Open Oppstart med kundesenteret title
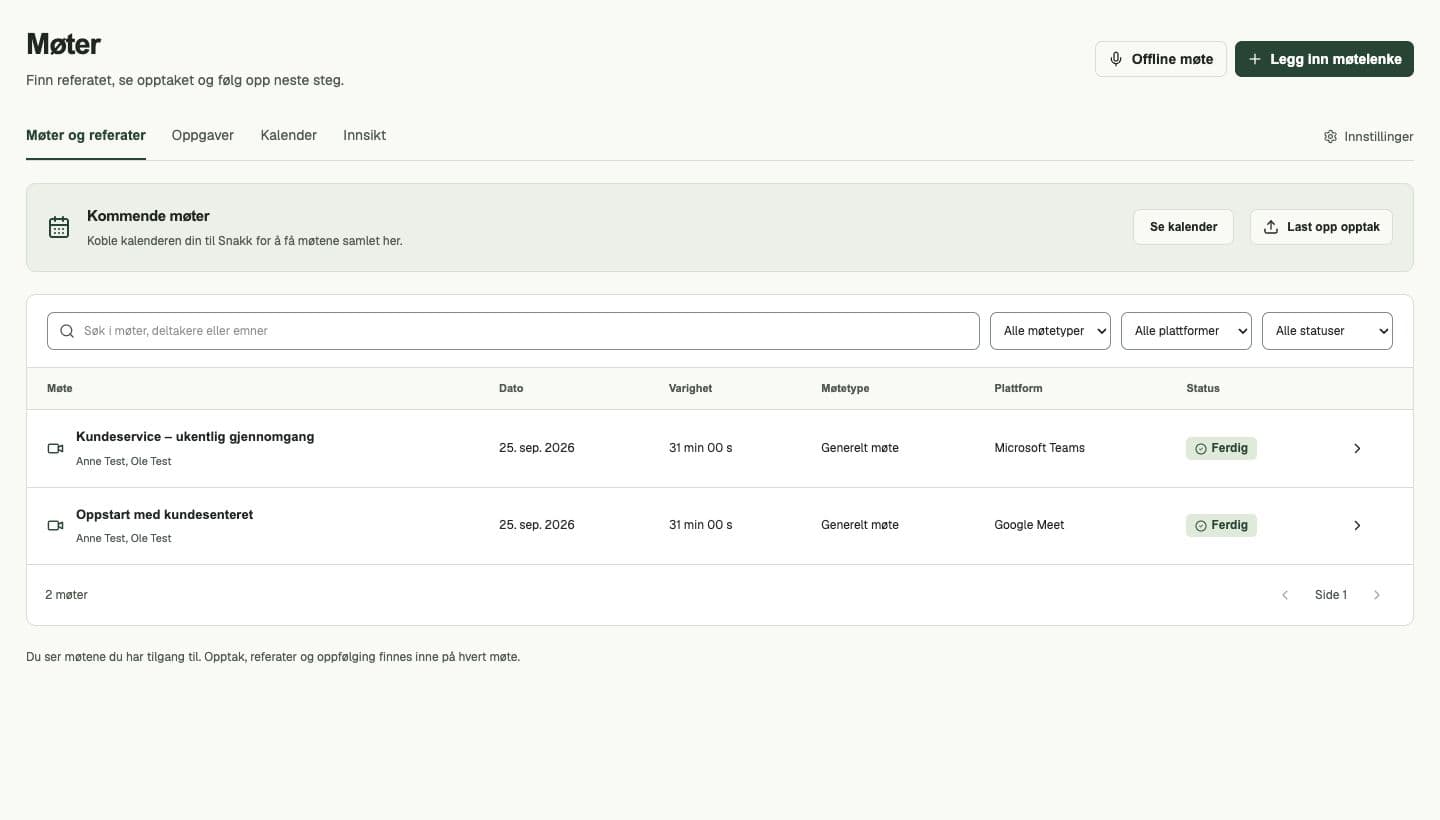Image resolution: width=1440 pixels, height=820 pixels. 165,514
